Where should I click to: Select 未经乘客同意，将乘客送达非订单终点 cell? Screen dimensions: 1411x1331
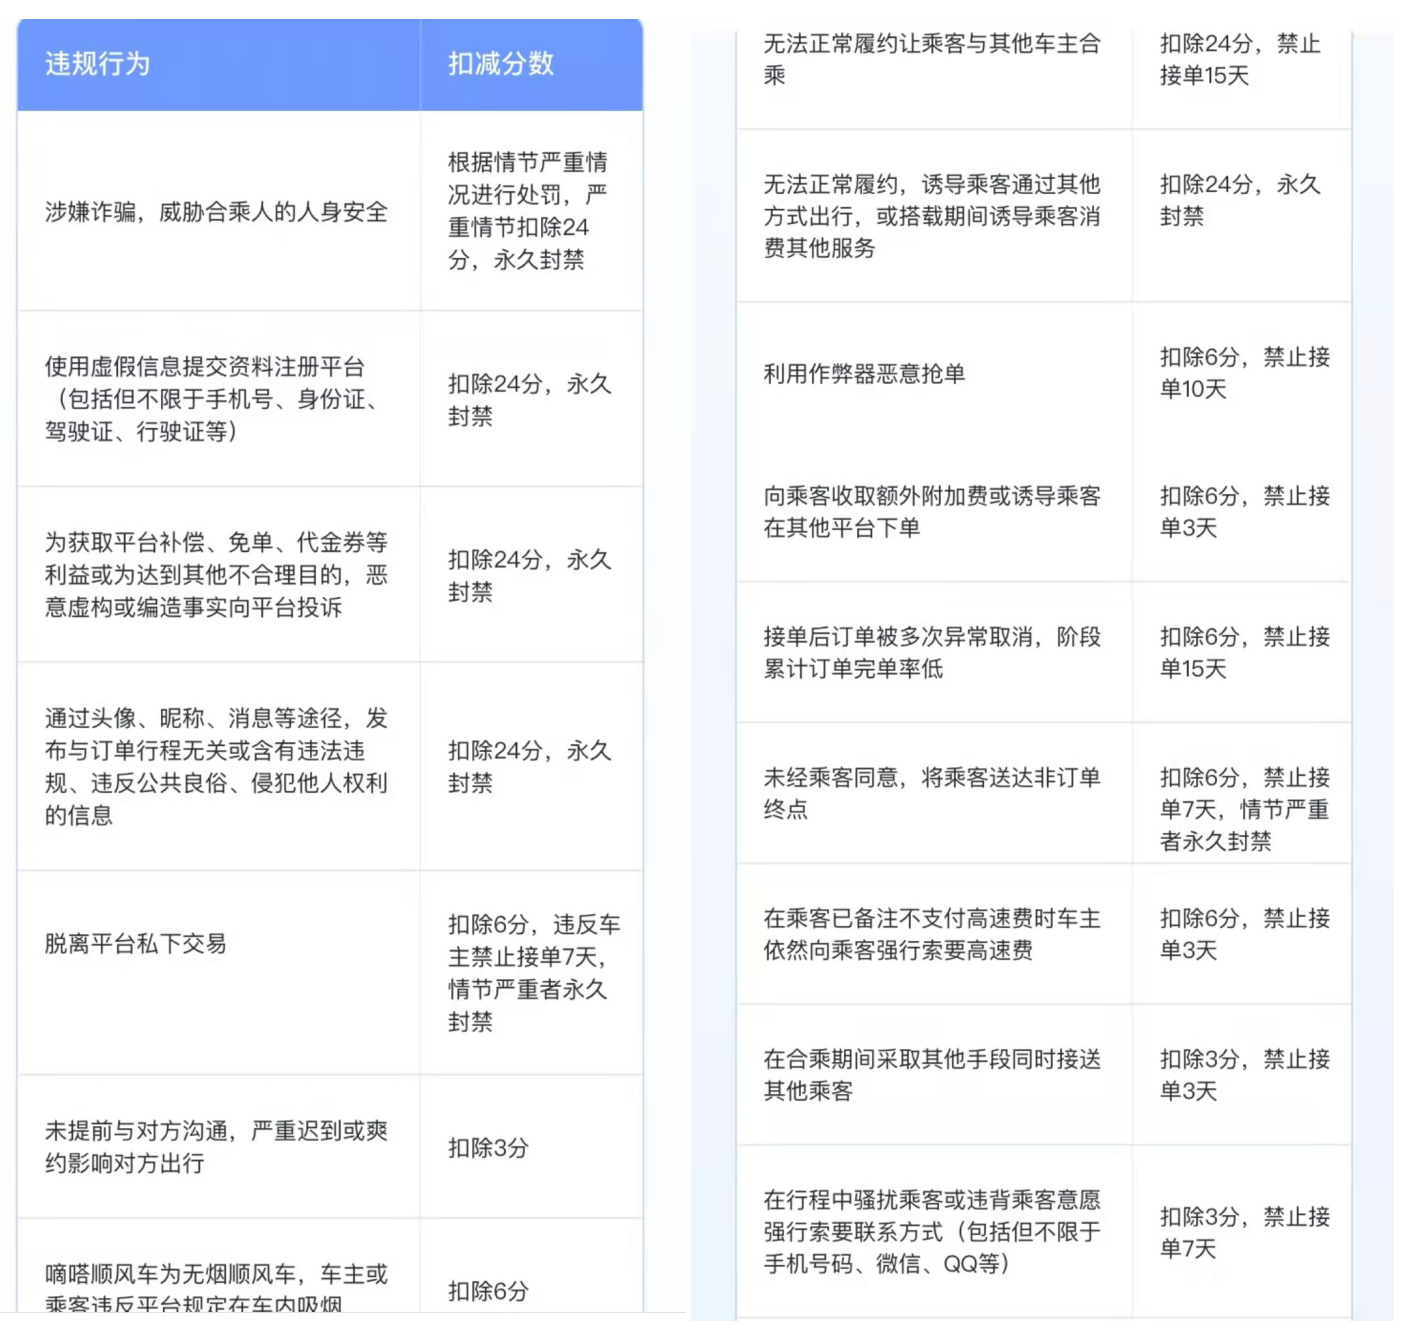pyautogui.click(x=934, y=793)
